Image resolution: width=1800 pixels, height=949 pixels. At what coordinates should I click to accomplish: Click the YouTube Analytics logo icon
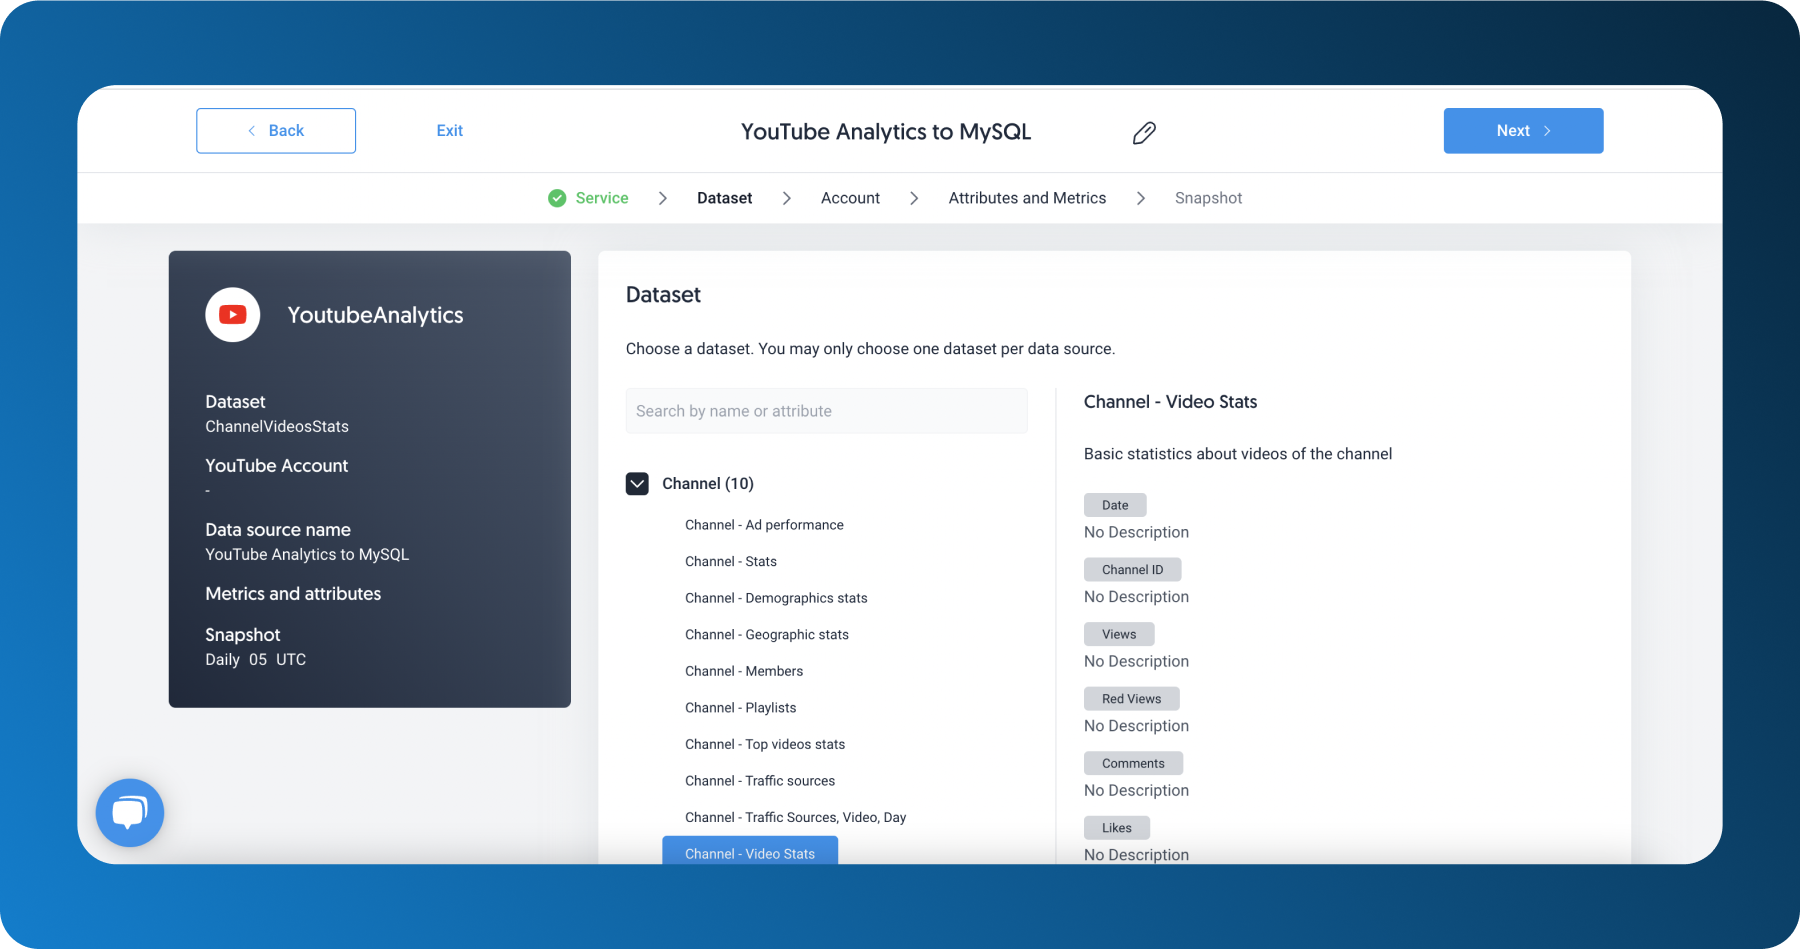(232, 314)
